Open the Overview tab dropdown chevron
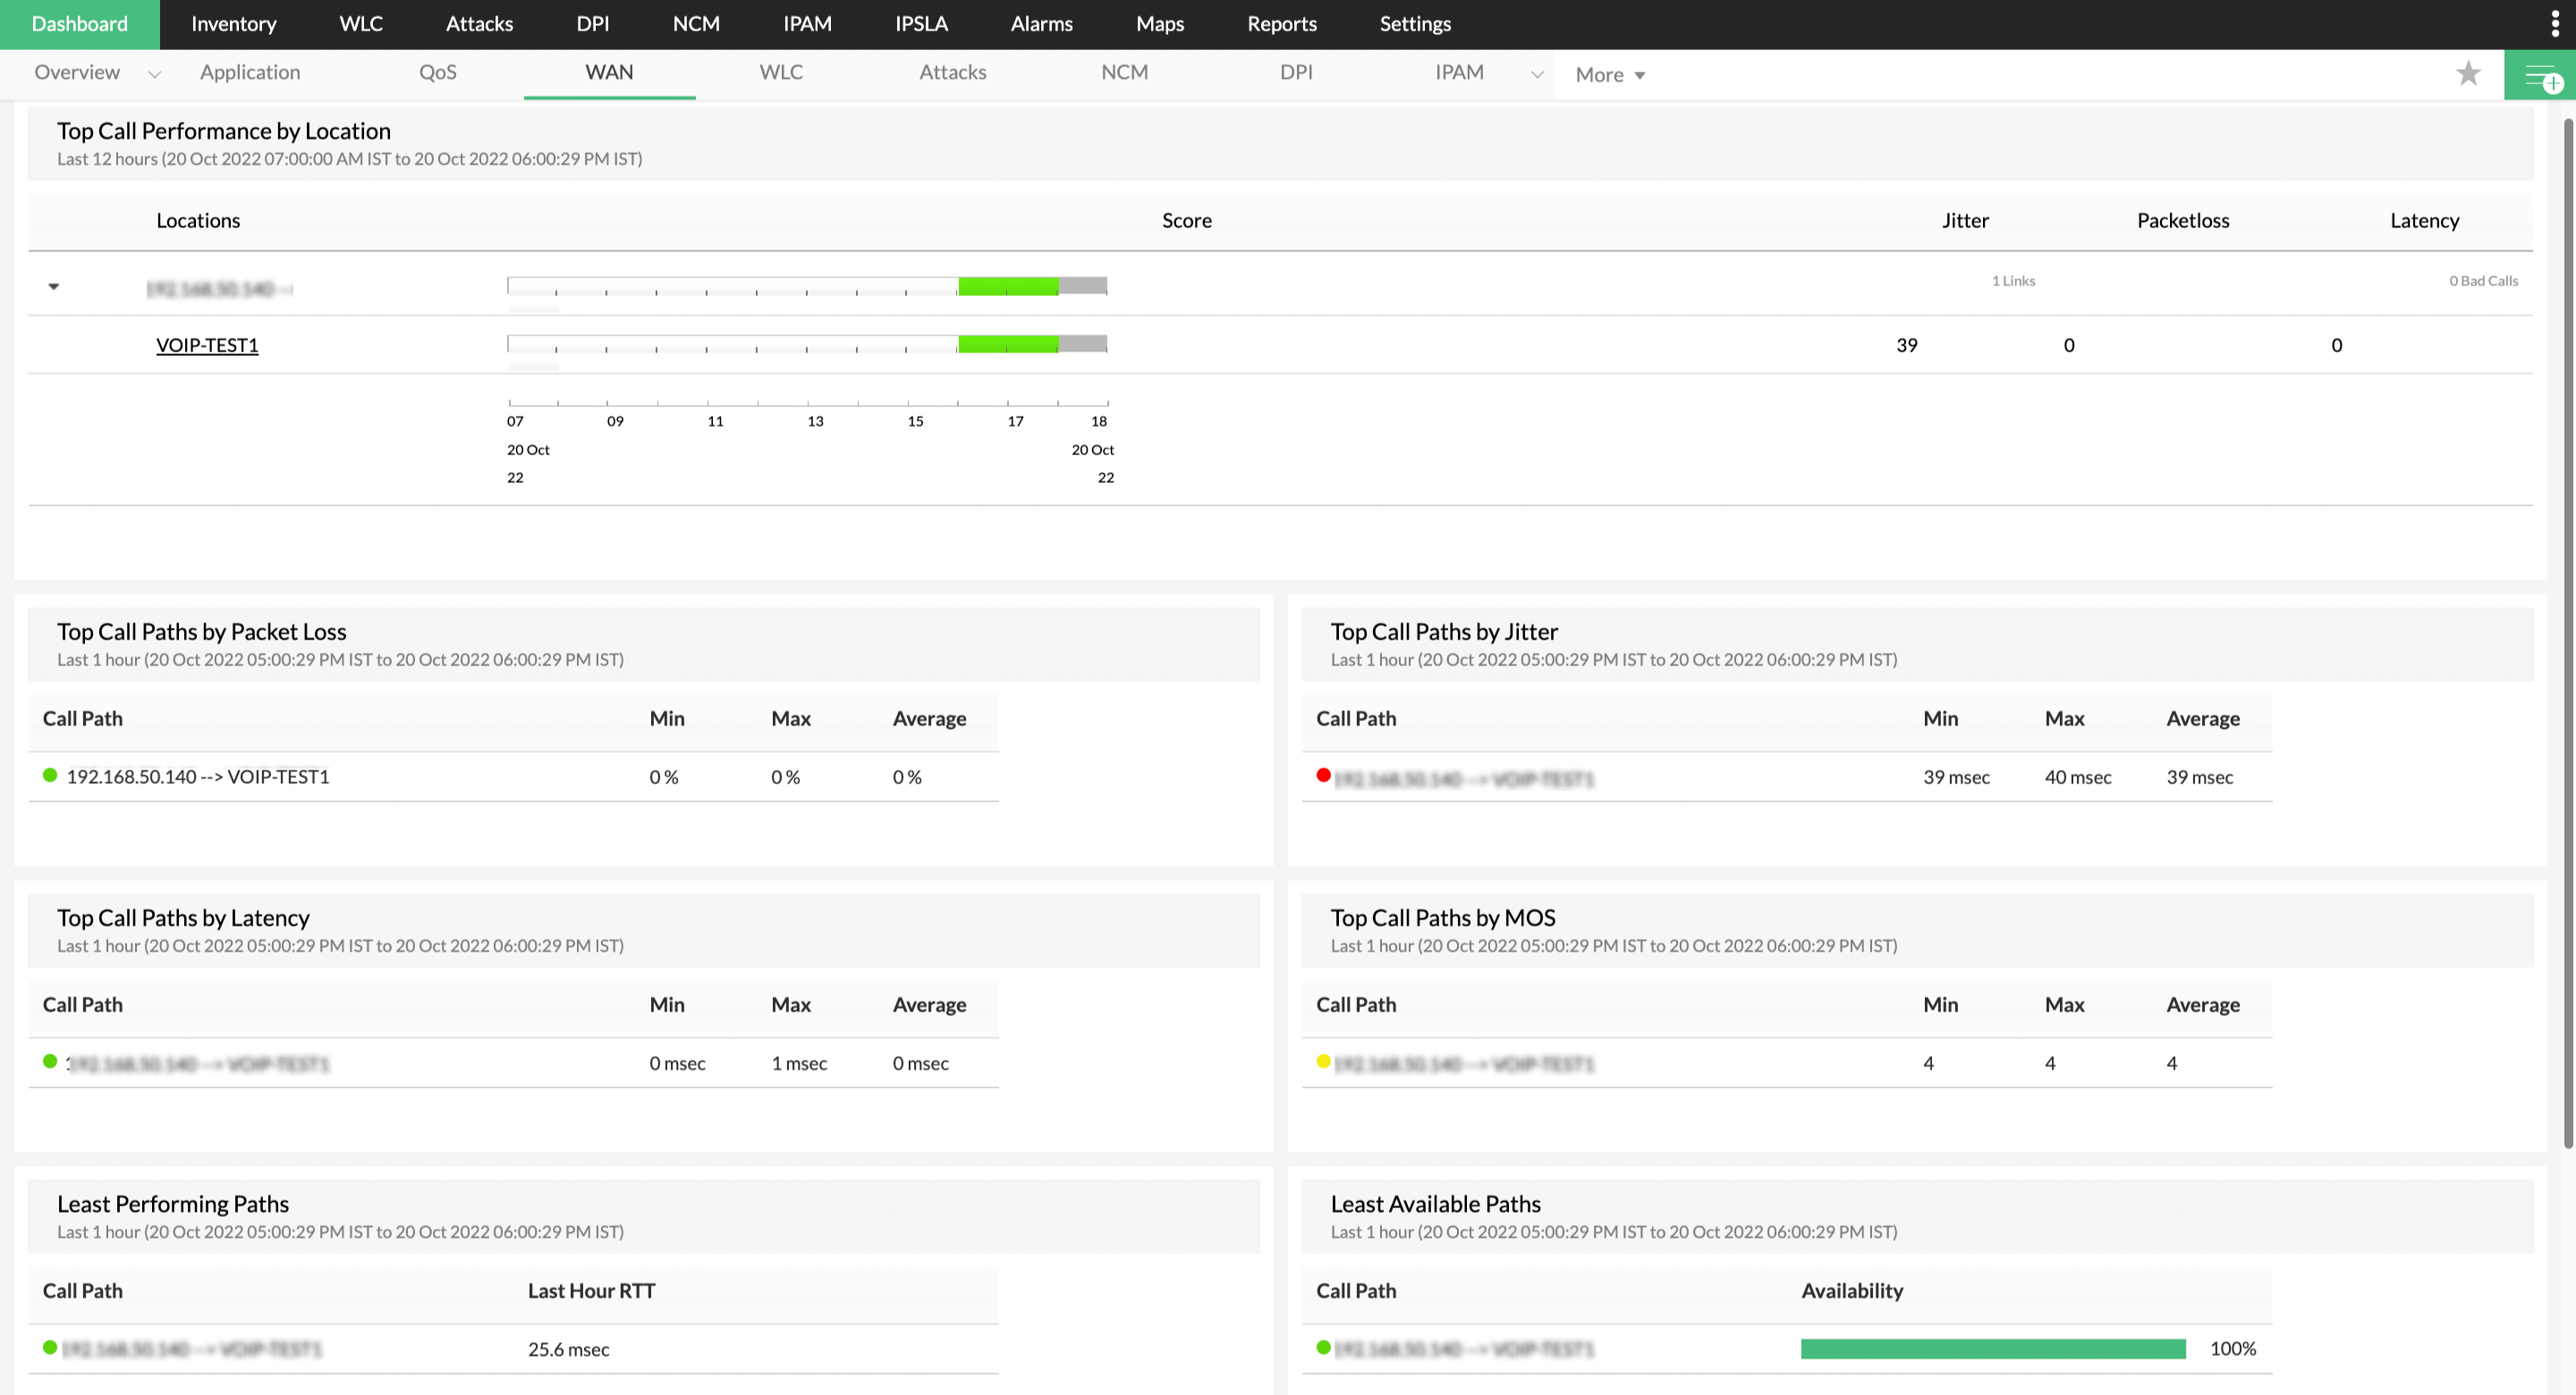The width and height of the screenshot is (2576, 1395). pos(154,75)
